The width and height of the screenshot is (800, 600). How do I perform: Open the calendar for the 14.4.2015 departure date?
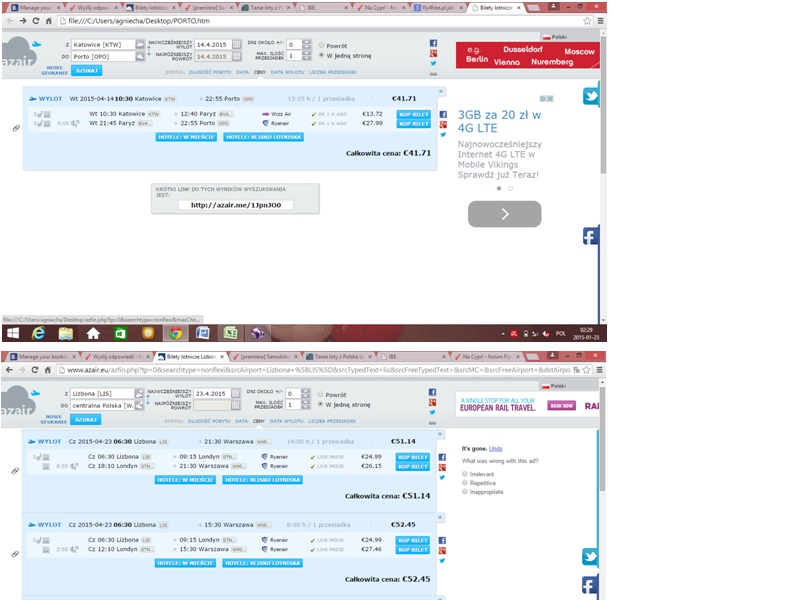click(x=237, y=44)
